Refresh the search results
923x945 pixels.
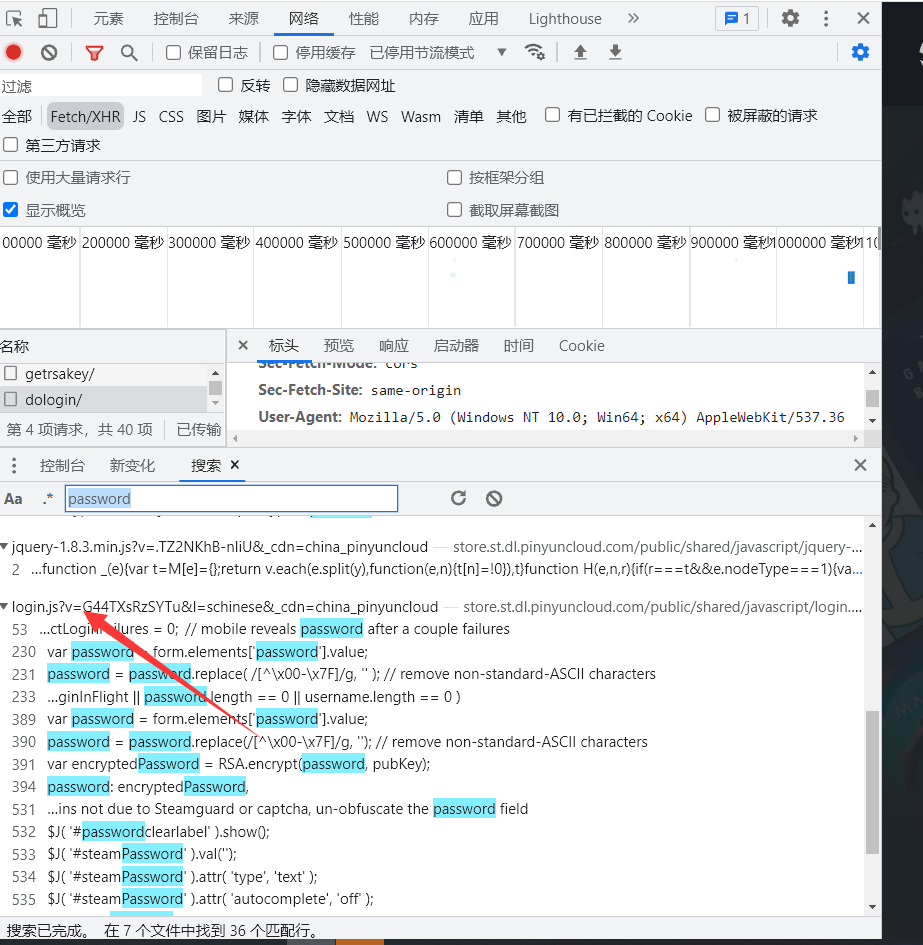[x=458, y=498]
